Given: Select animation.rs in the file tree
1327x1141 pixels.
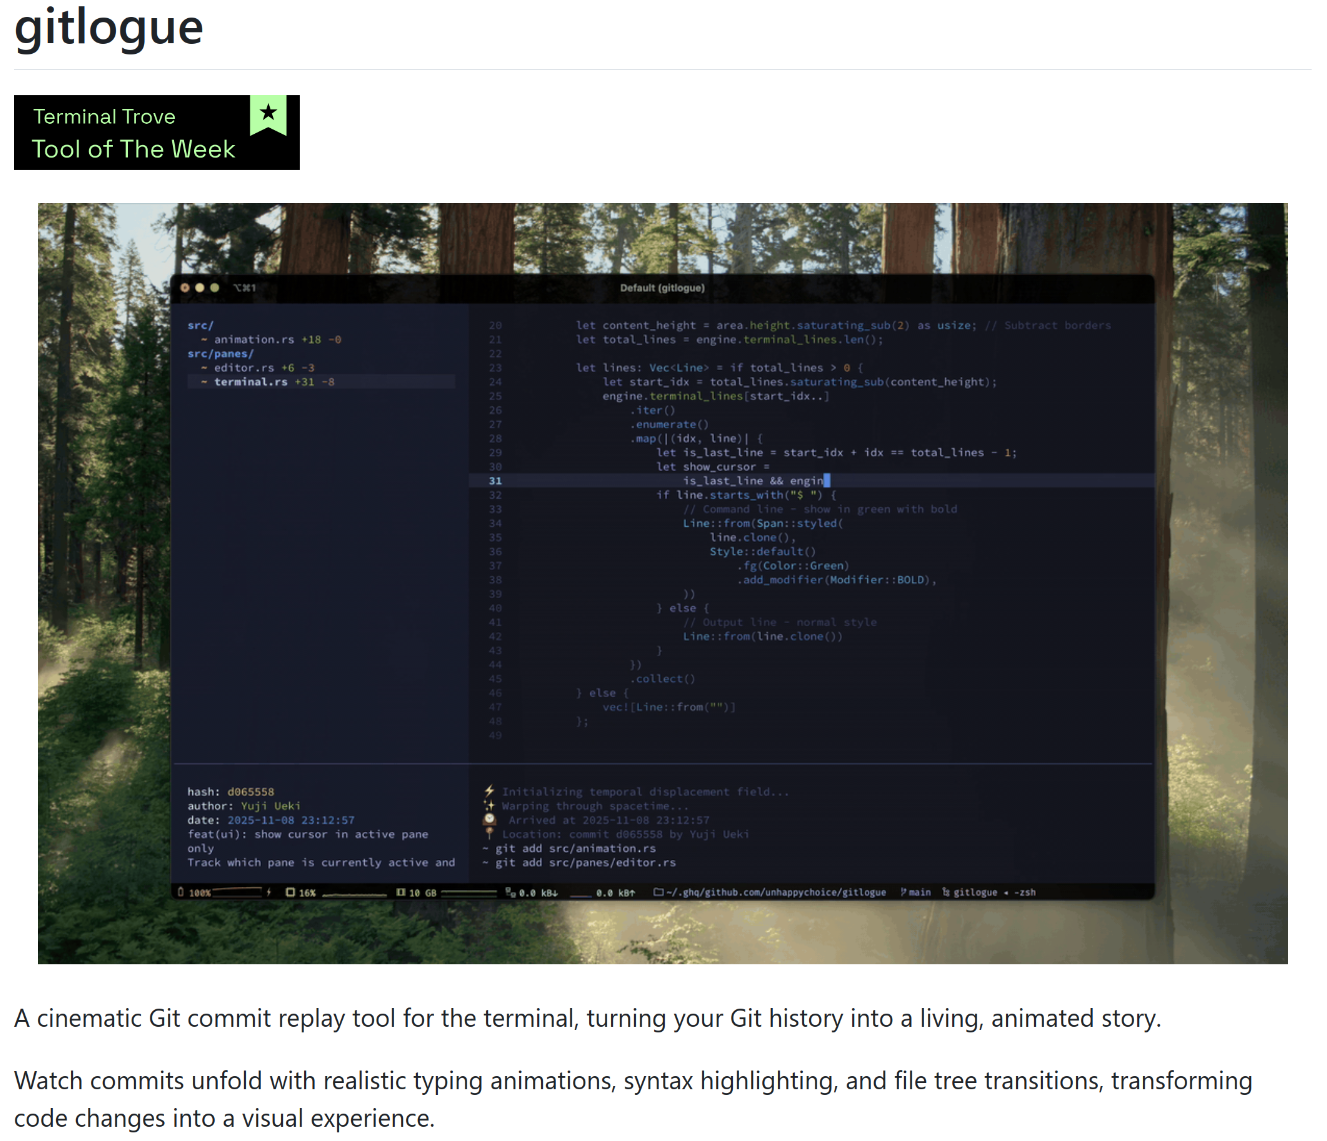Looking at the screenshot, I should click(253, 340).
